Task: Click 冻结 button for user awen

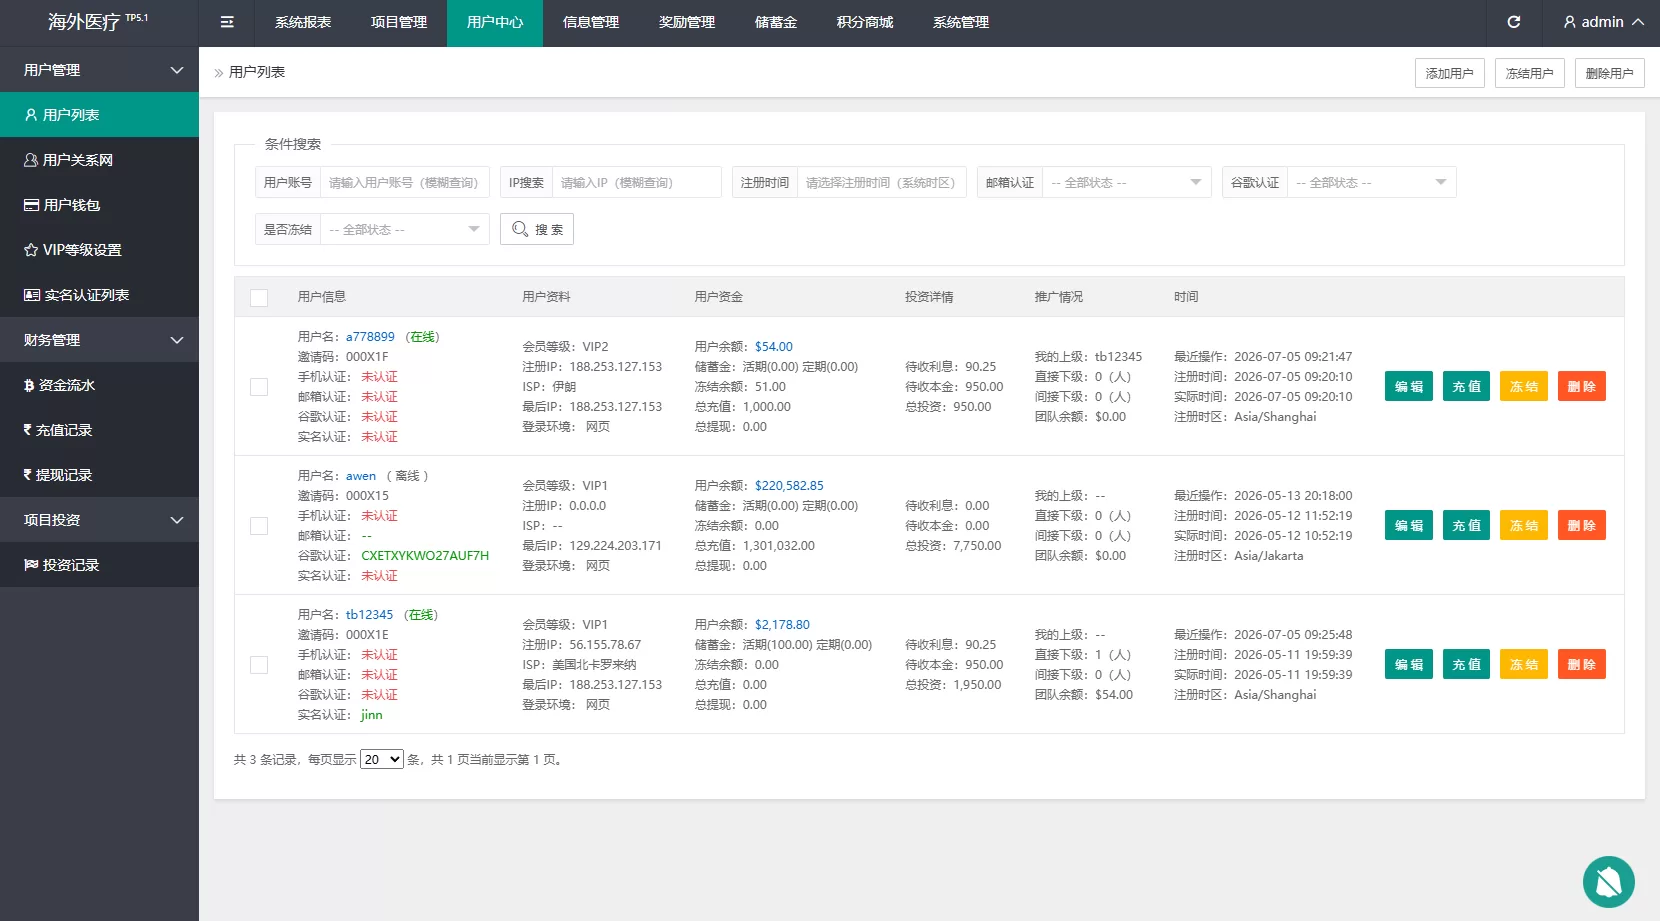Action: click(1524, 526)
